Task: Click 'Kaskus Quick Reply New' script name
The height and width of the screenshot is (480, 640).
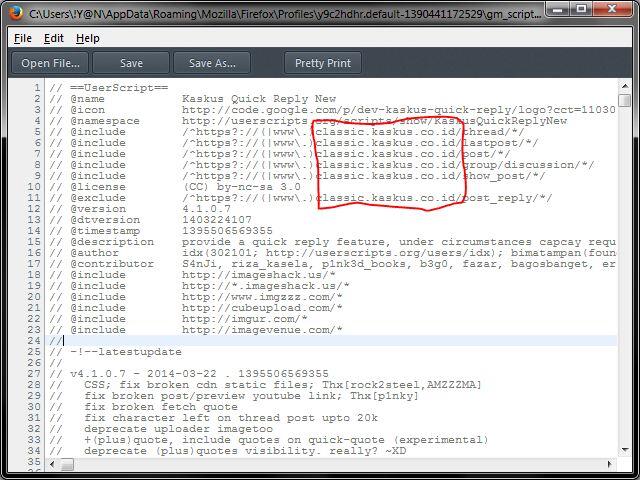Action: point(259,99)
